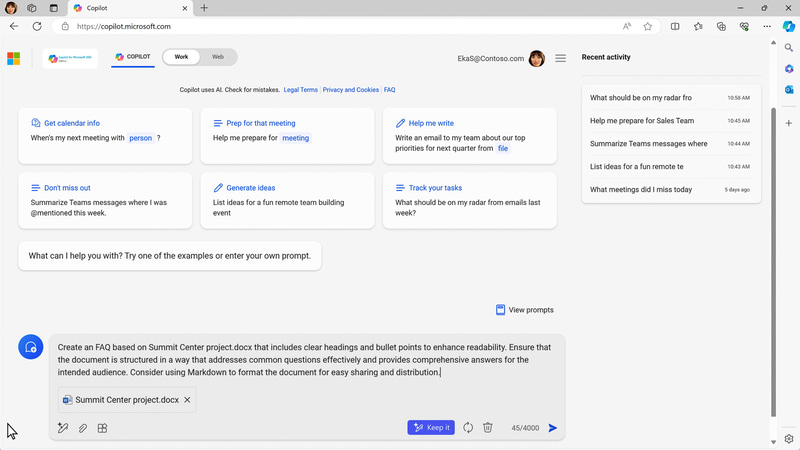
Task: Open the grid plugins icon in prompt box
Action: click(102, 428)
